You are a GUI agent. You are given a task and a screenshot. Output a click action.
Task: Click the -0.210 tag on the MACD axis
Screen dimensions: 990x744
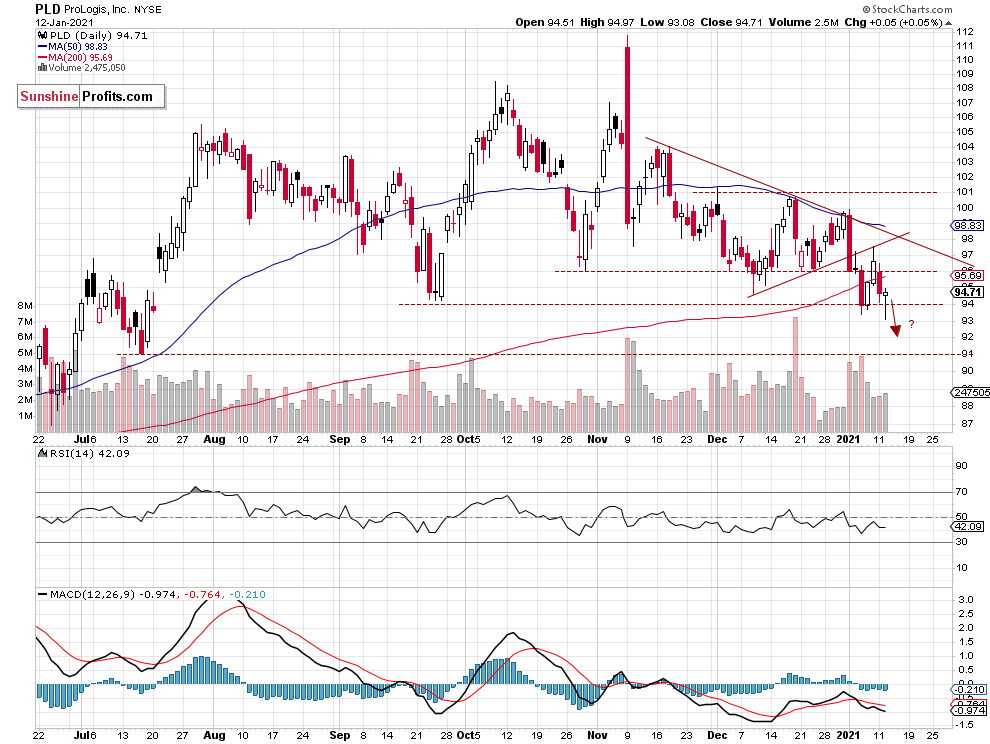point(969,689)
